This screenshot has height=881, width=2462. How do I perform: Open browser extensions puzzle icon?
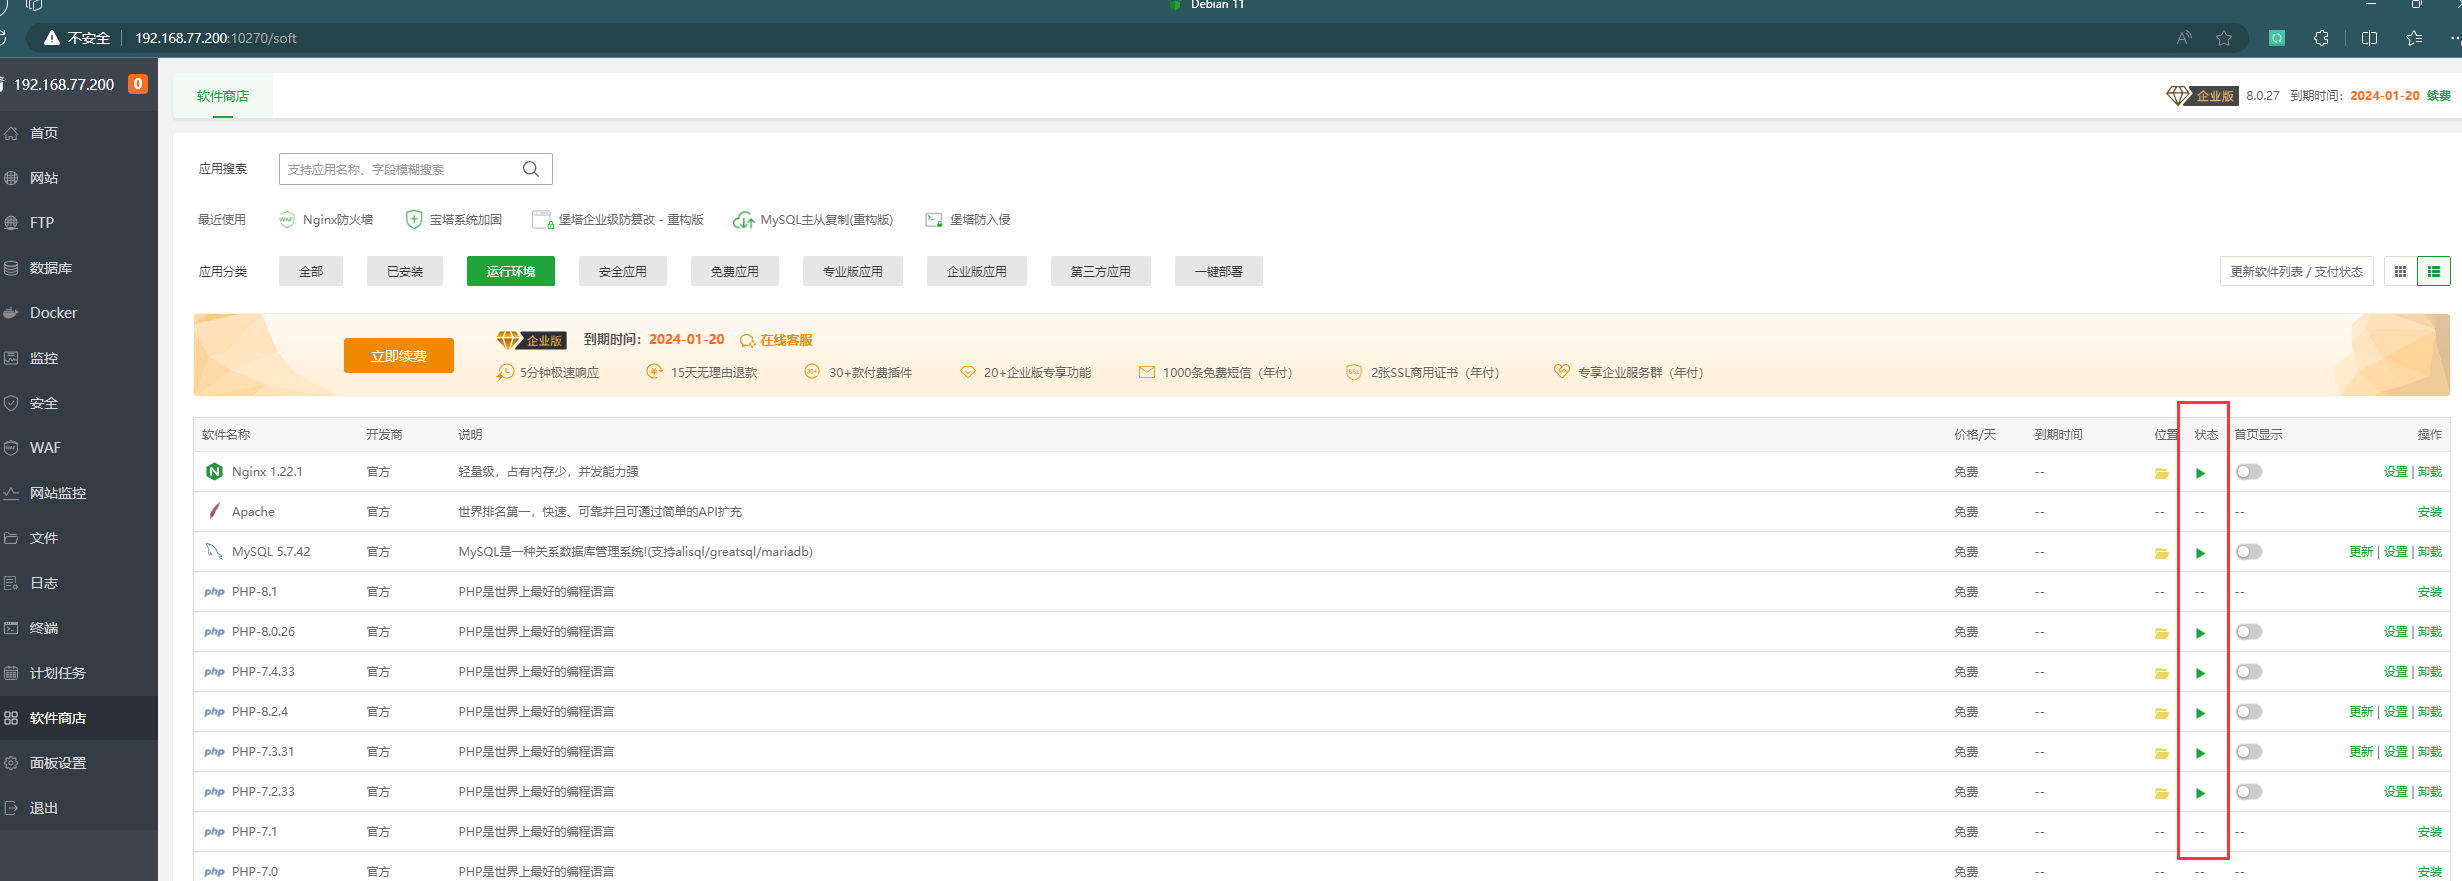[2321, 38]
